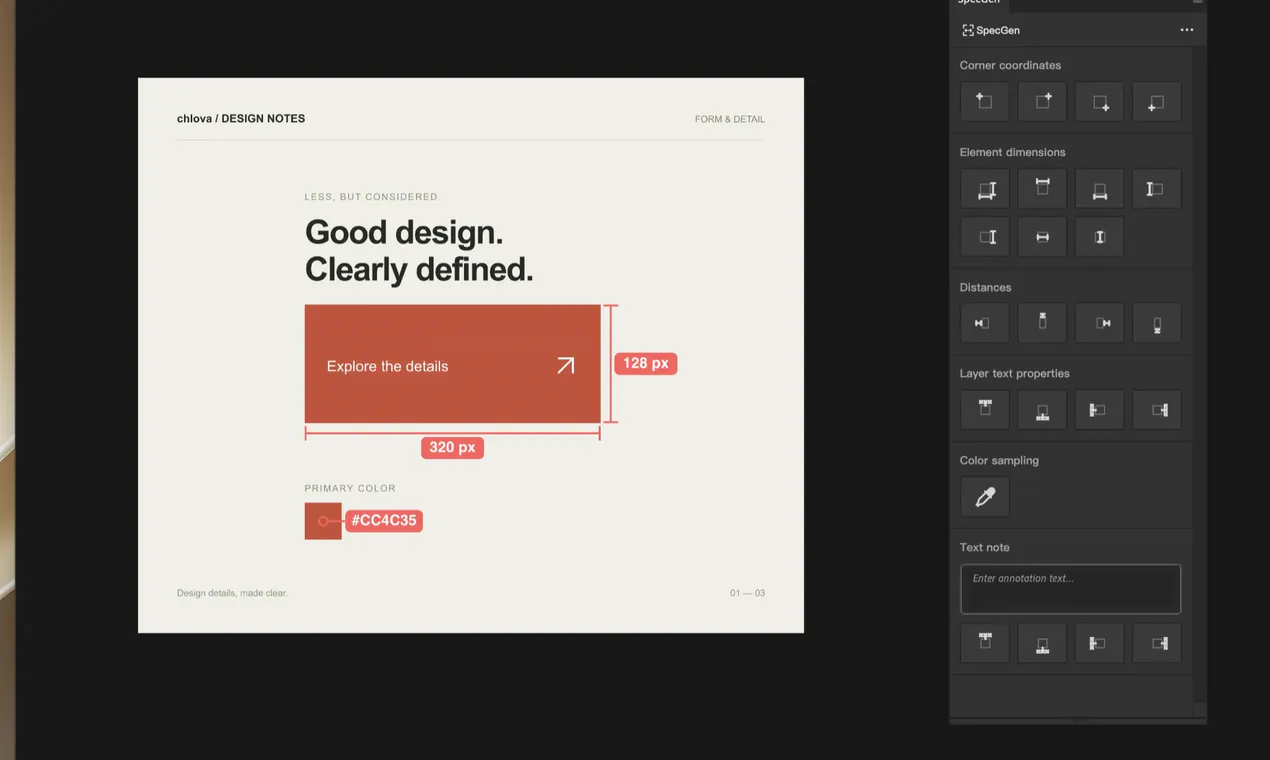The width and height of the screenshot is (1270, 760).
Task: Add bottom-left corner coordinates annotation
Action: (1157, 102)
